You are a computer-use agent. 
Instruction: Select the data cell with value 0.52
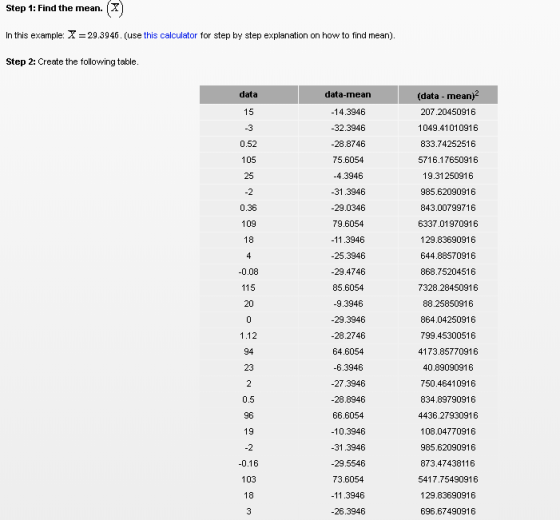pyautogui.click(x=249, y=144)
